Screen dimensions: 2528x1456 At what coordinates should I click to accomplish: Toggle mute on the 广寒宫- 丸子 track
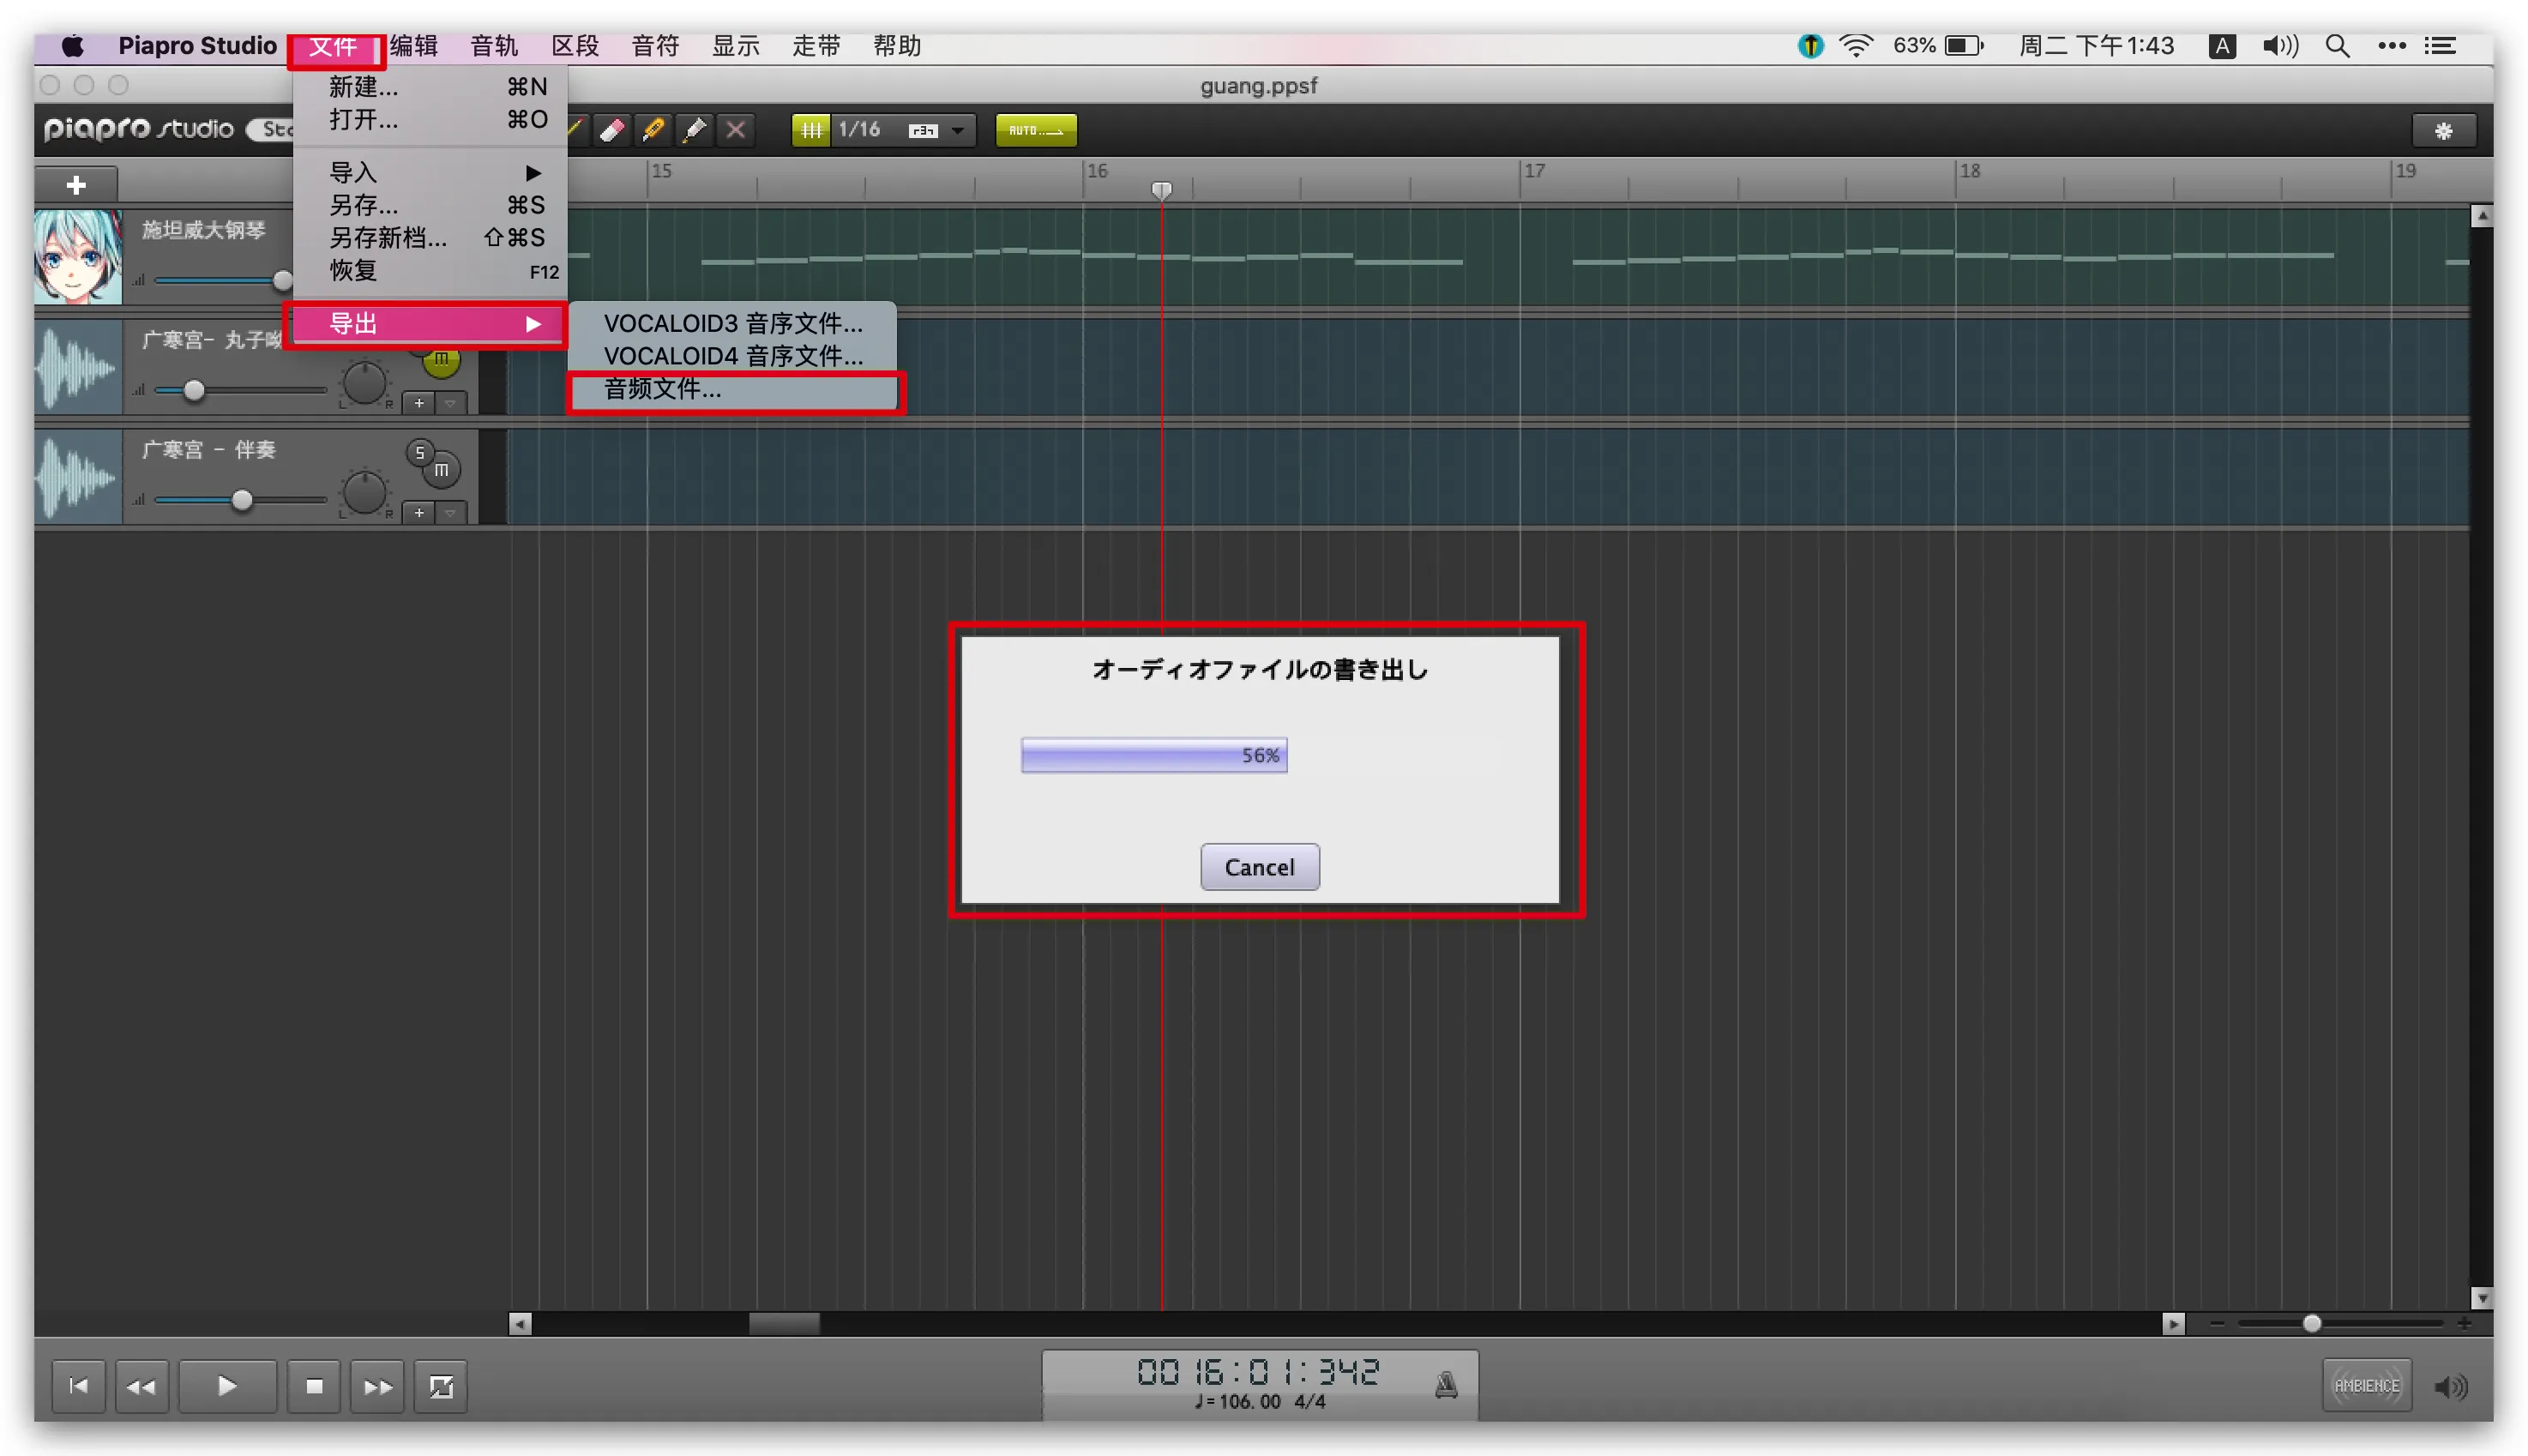(442, 360)
